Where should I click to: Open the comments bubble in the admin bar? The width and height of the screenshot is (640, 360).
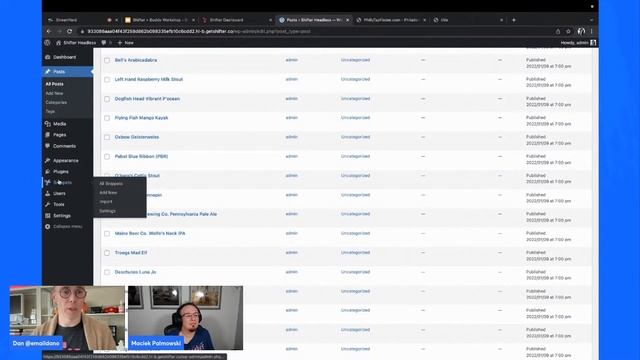tap(104, 42)
